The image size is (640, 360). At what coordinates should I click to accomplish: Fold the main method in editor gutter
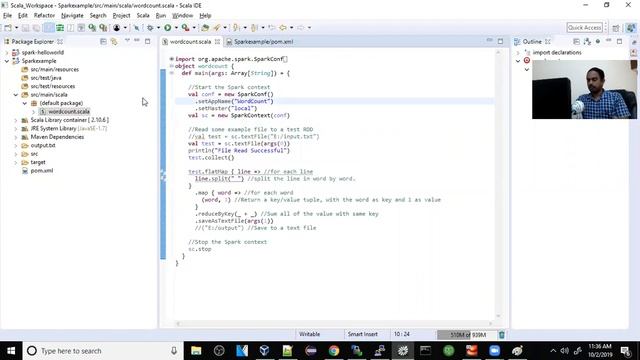click(172, 73)
